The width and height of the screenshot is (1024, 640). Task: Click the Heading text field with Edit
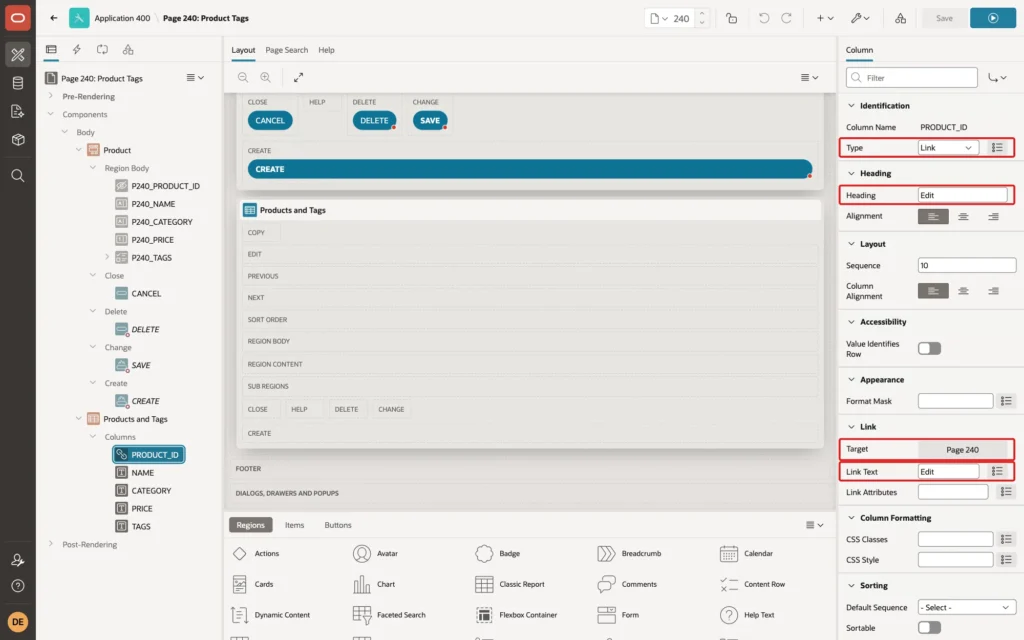click(963, 195)
